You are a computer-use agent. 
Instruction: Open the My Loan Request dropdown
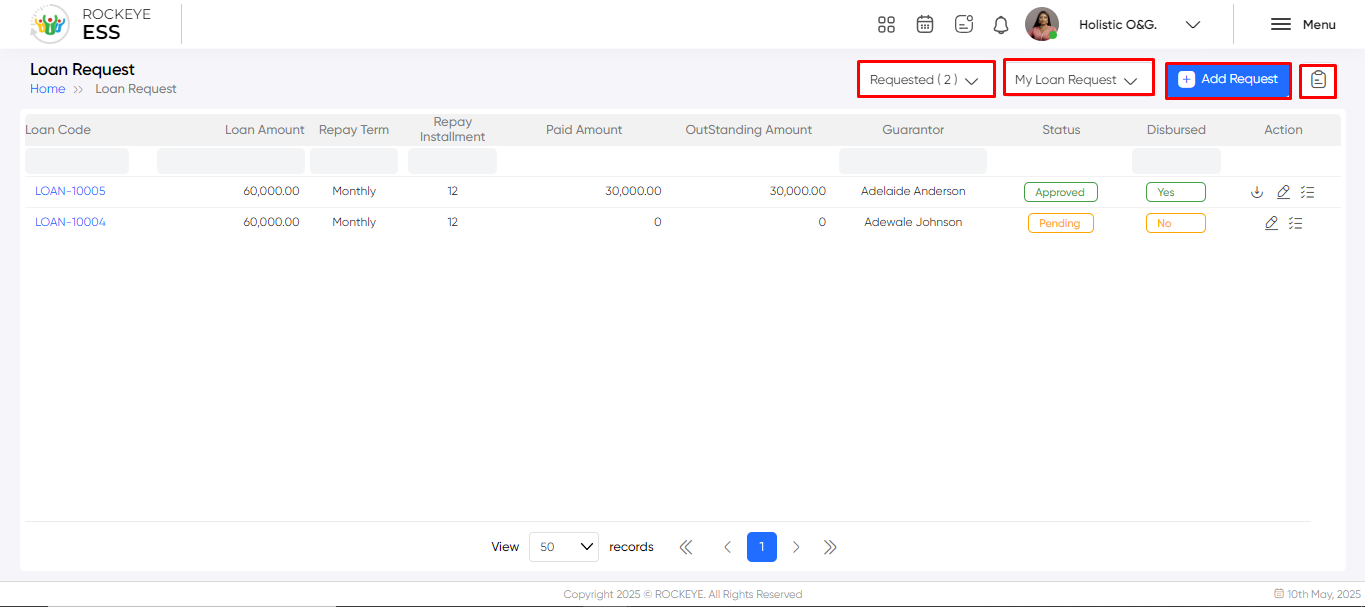pos(1079,79)
